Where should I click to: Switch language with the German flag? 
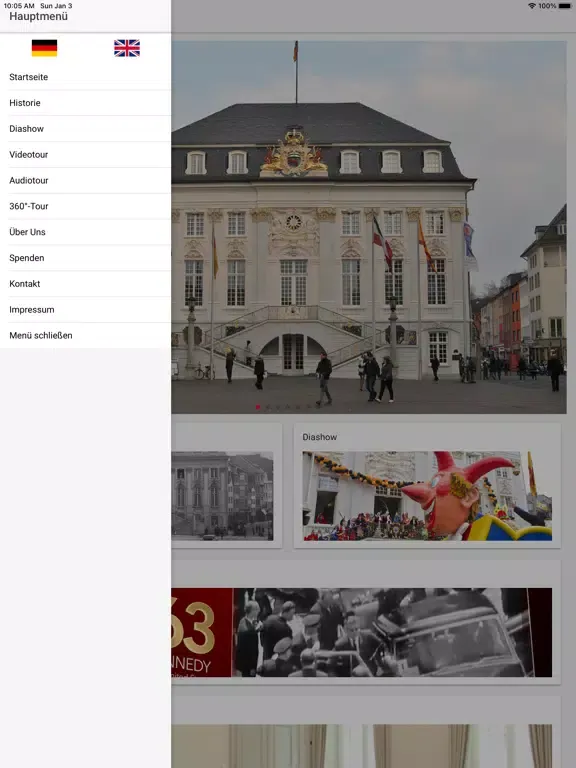[x=45, y=48]
